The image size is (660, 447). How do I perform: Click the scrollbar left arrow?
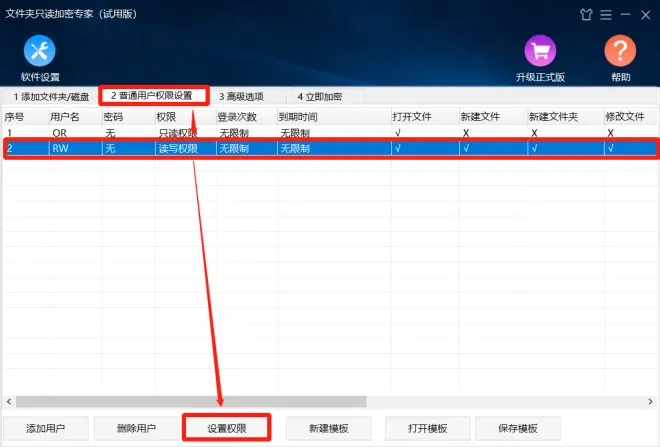tap(9, 402)
